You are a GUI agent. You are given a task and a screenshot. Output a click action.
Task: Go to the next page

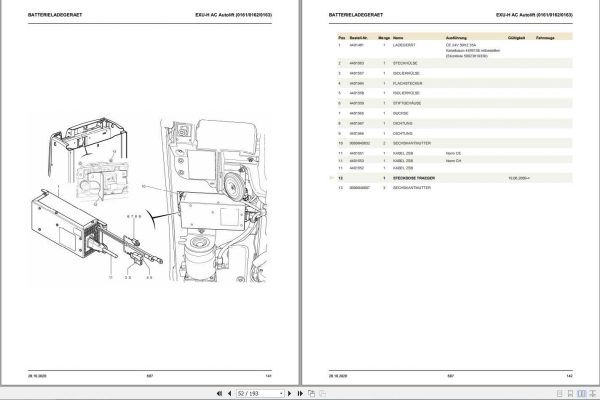pyautogui.click(x=290, y=393)
